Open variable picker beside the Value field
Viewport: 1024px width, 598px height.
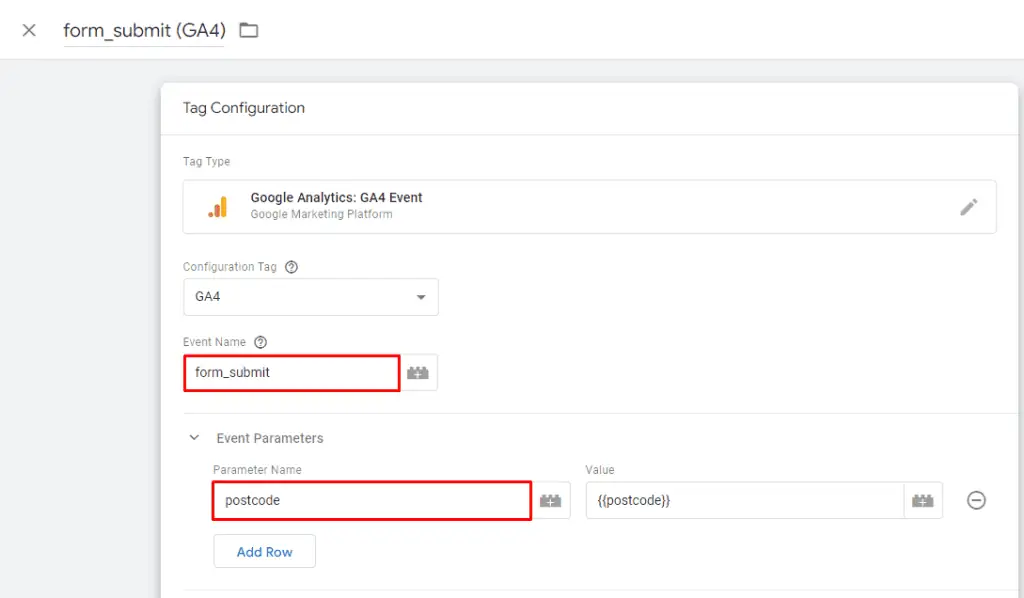(x=924, y=500)
